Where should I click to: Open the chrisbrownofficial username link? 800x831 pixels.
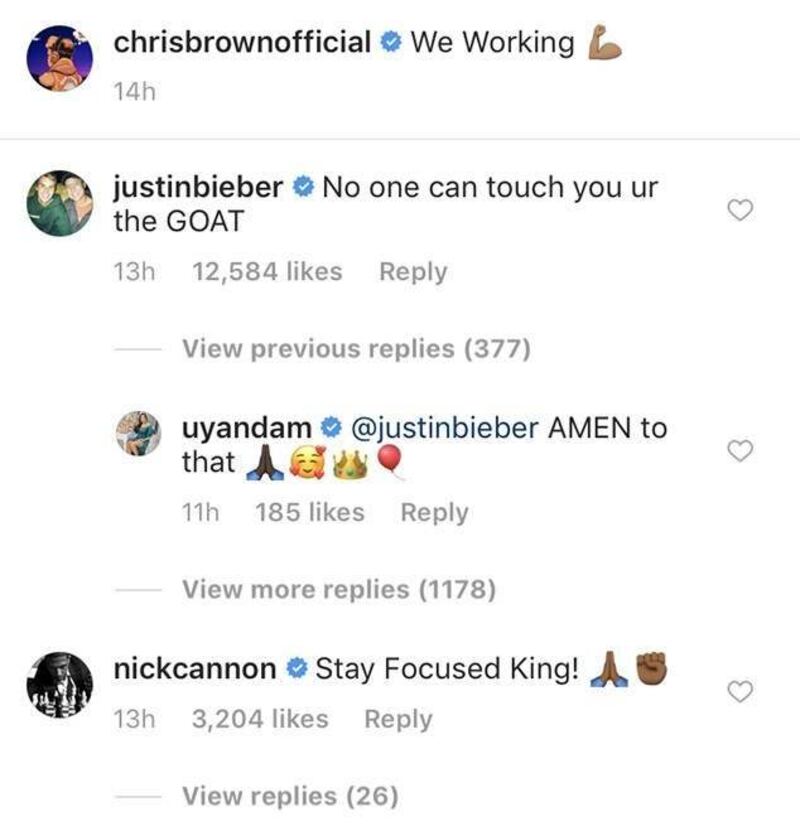click(242, 42)
